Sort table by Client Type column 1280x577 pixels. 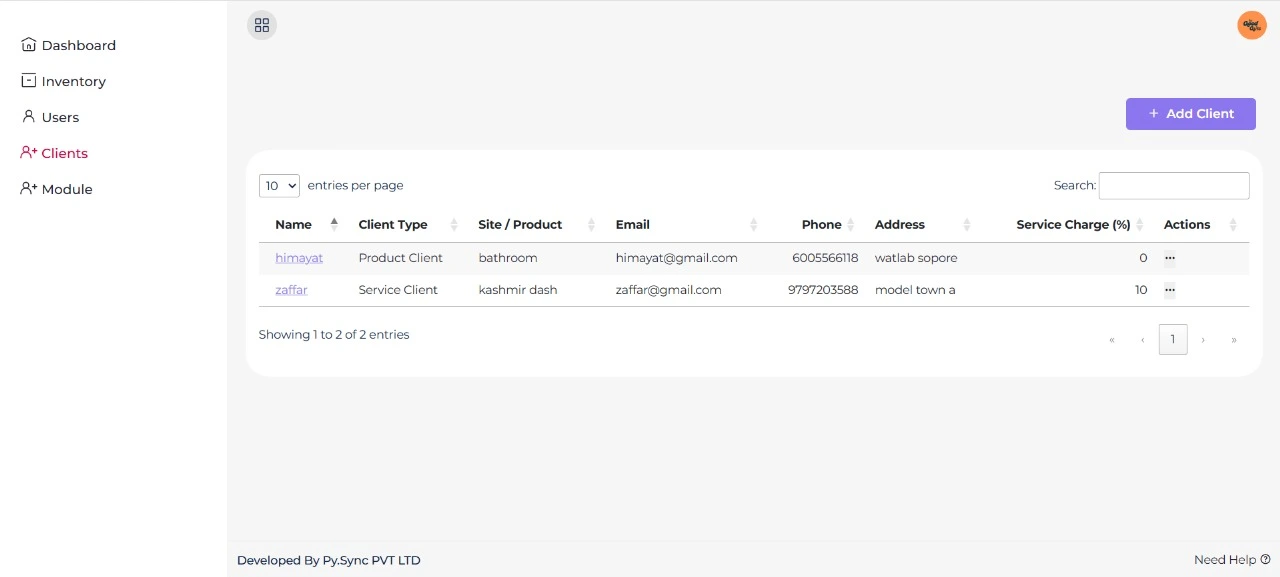point(393,225)
